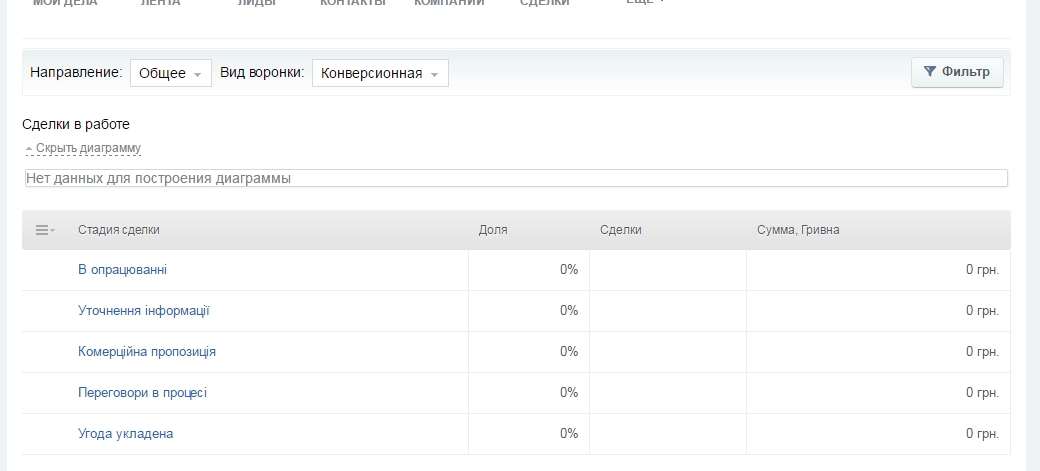Screen dimensions: 1040x471
Task: Open the Вид воронки dropdown Конверсионная
Action: [380, 73]
